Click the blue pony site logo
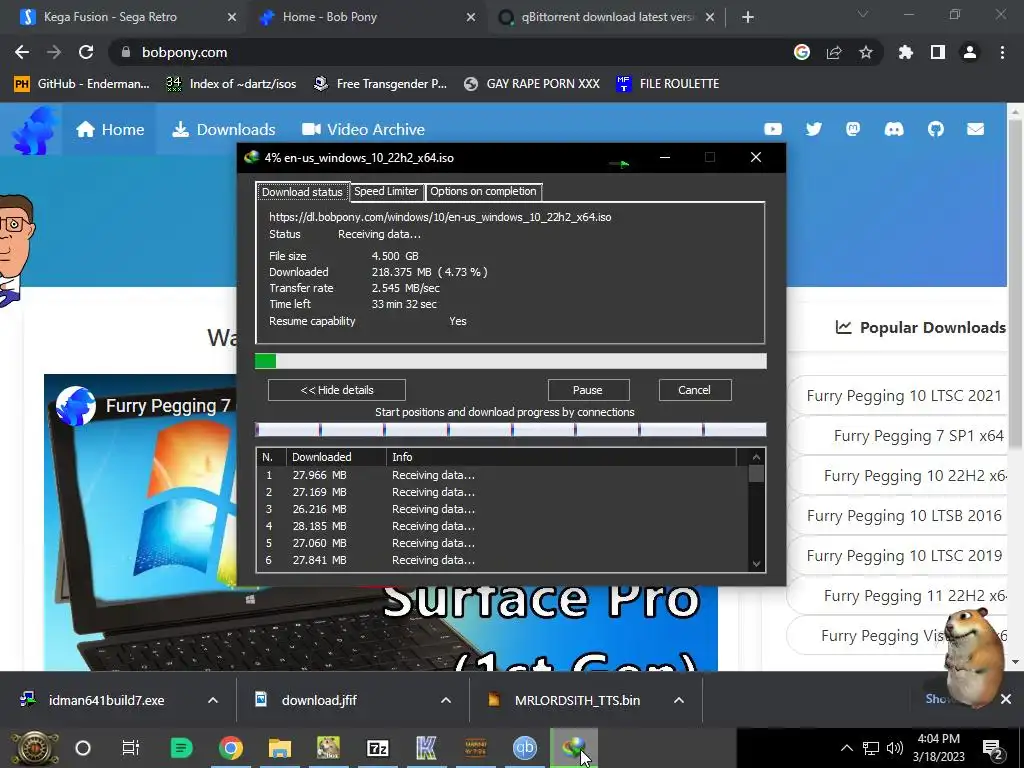 34,131
